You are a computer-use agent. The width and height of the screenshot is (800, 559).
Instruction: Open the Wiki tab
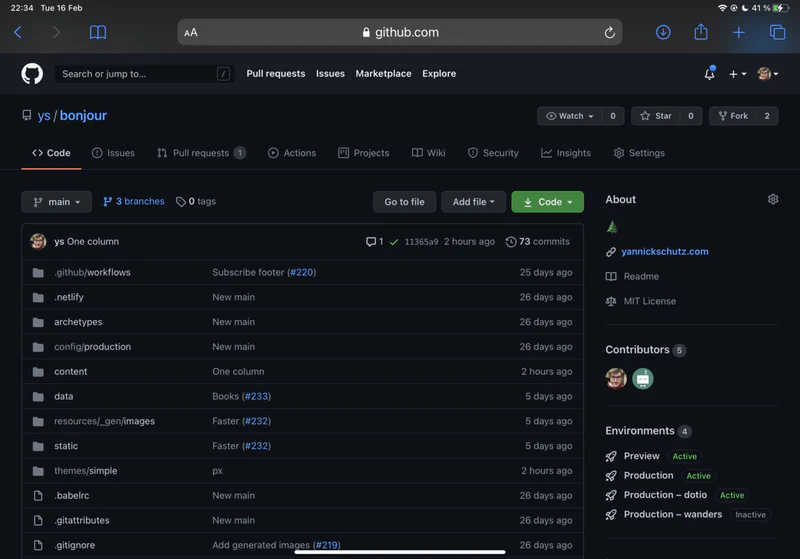pos(429,153)
